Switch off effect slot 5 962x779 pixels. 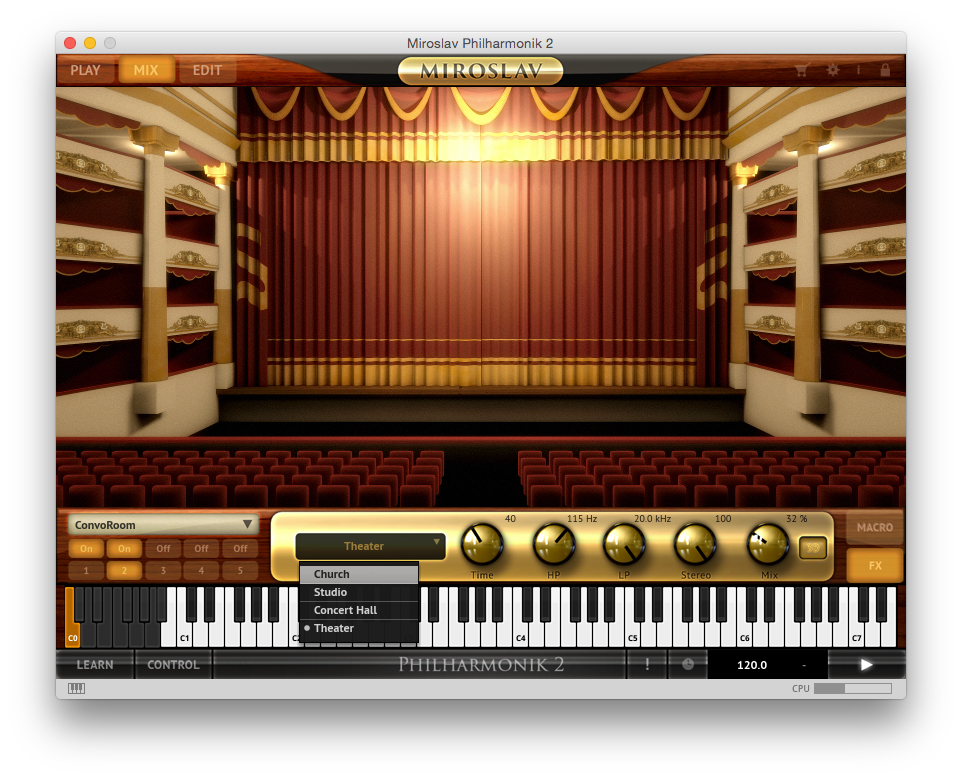238,549
